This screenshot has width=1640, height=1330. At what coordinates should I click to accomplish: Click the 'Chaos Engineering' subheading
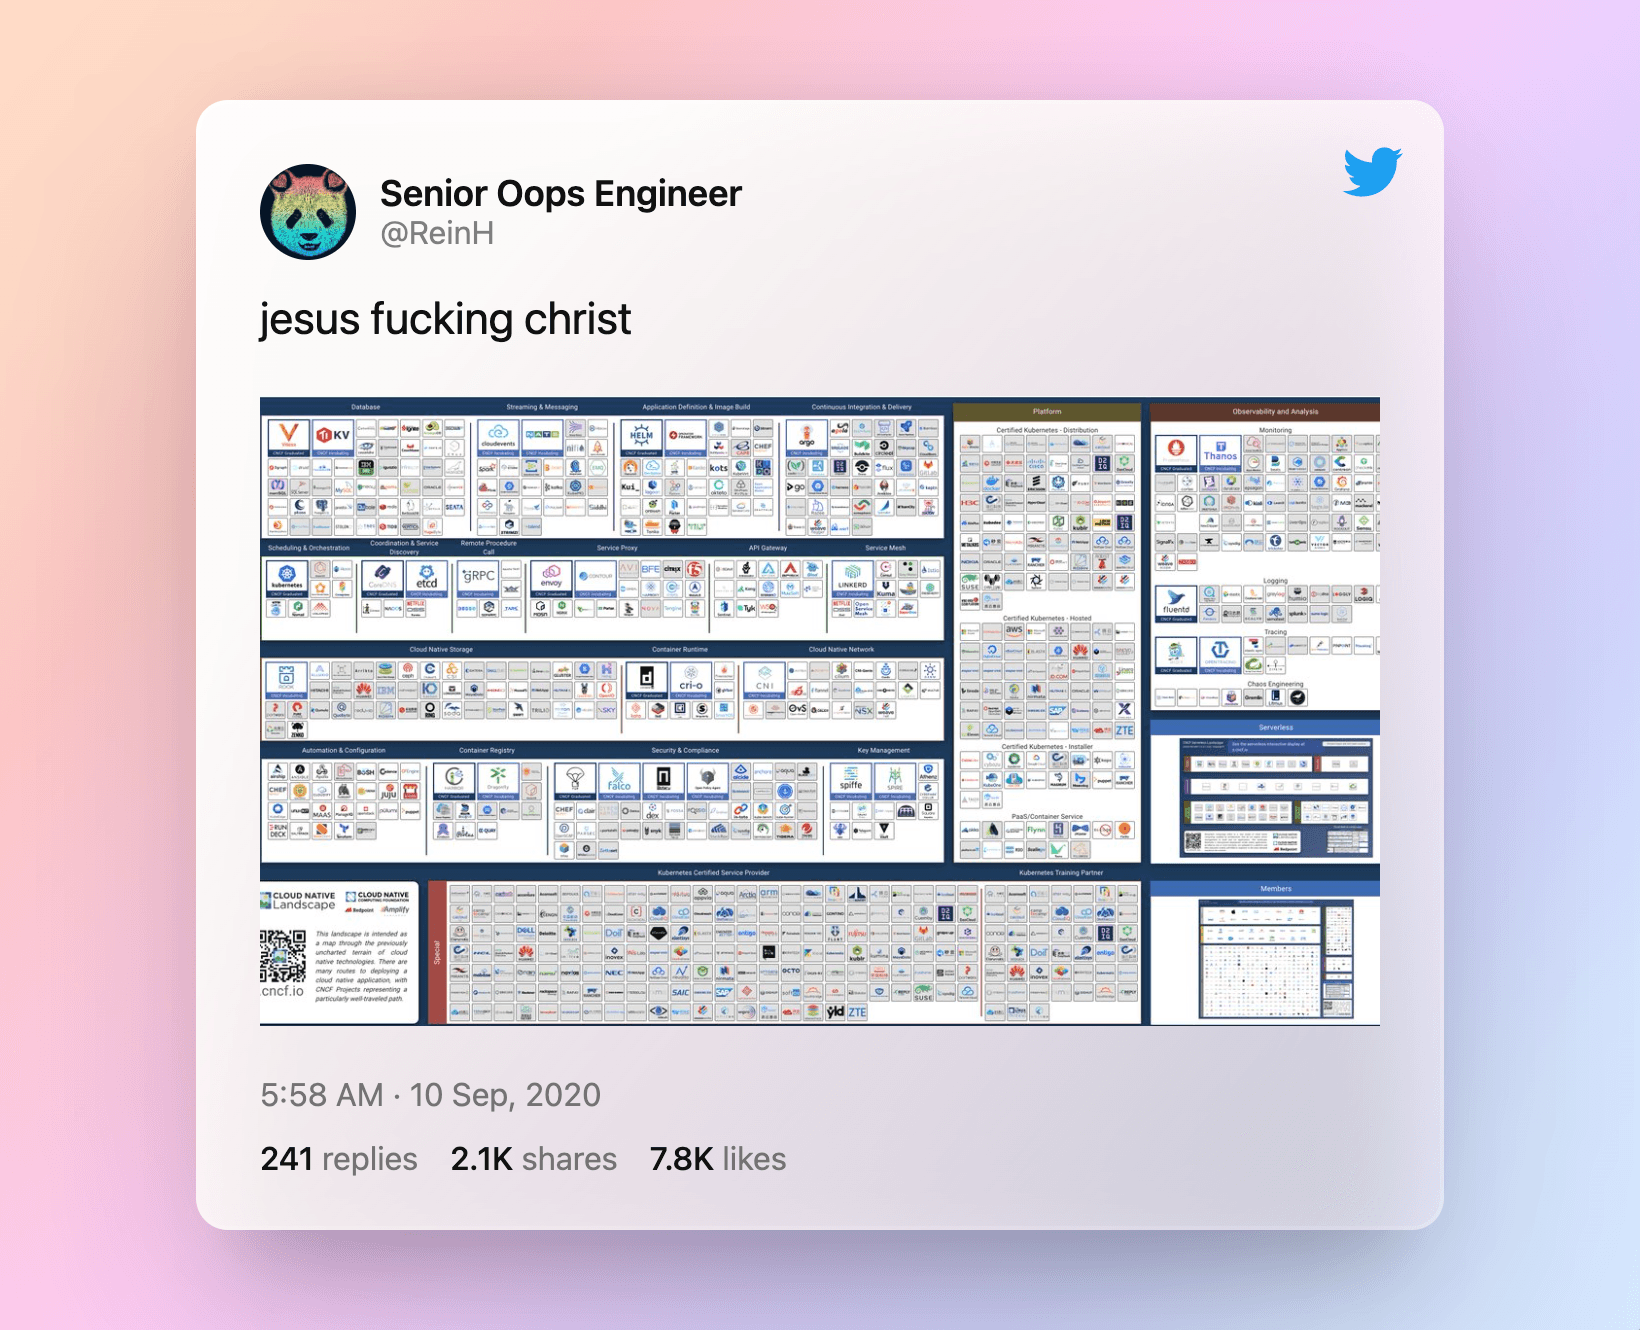[1275, 684]
